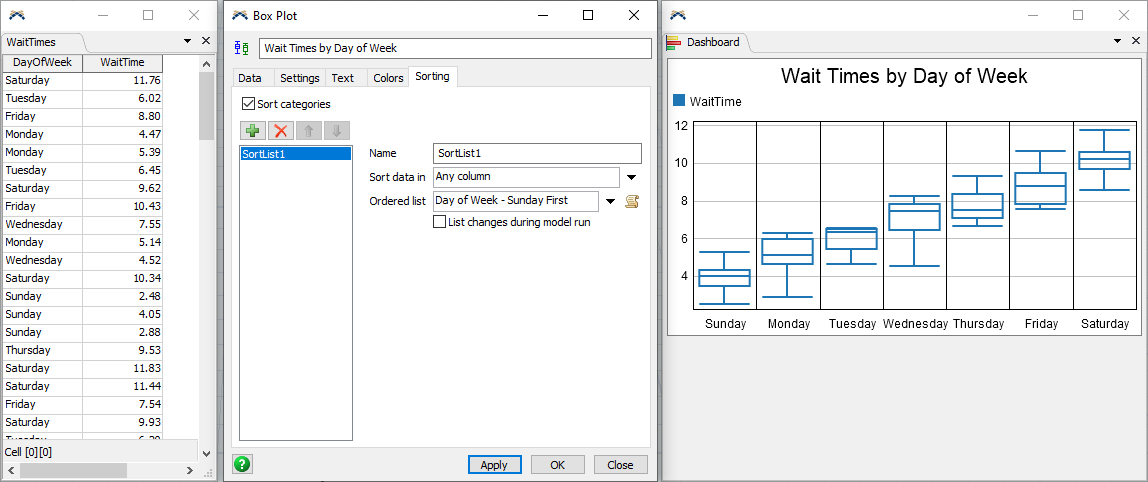Add a new sort list with the green plus
The width and height of the screenshot is (1148, 482).
[253, 131]
